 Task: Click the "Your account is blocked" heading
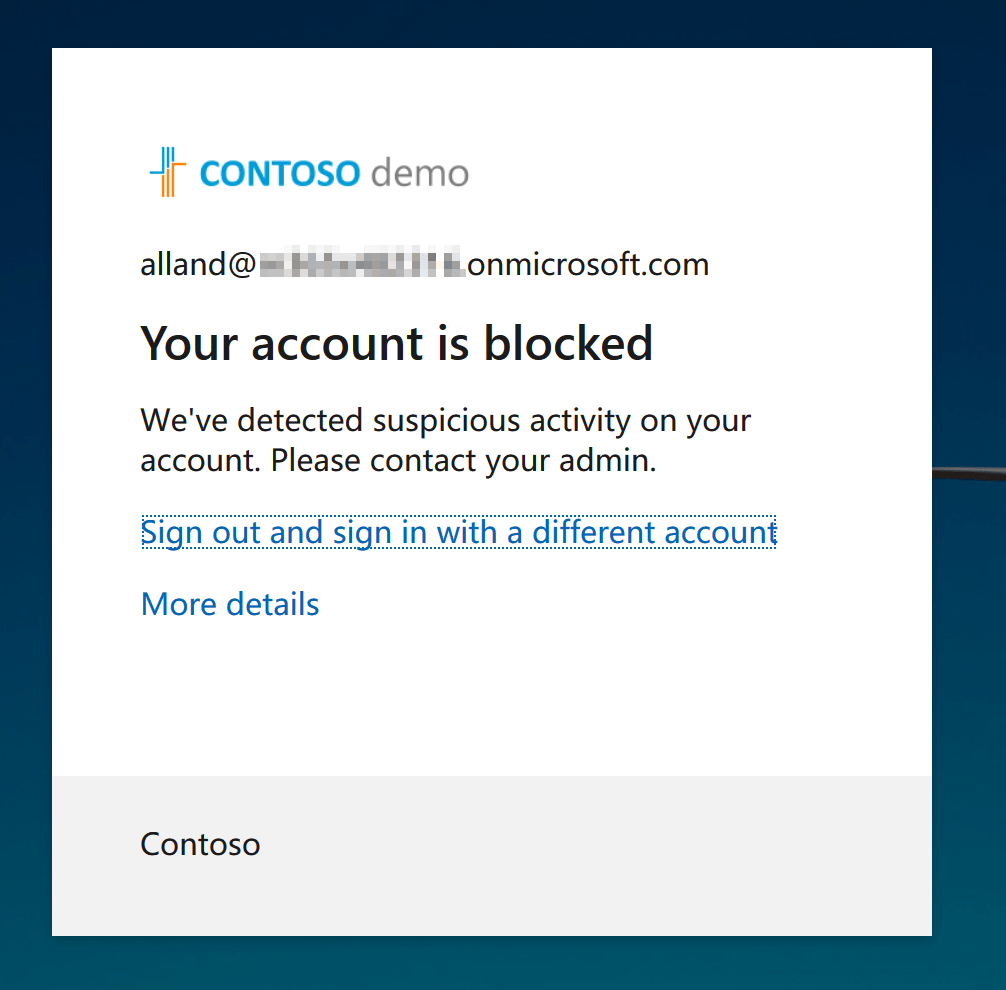pos(396,343)
